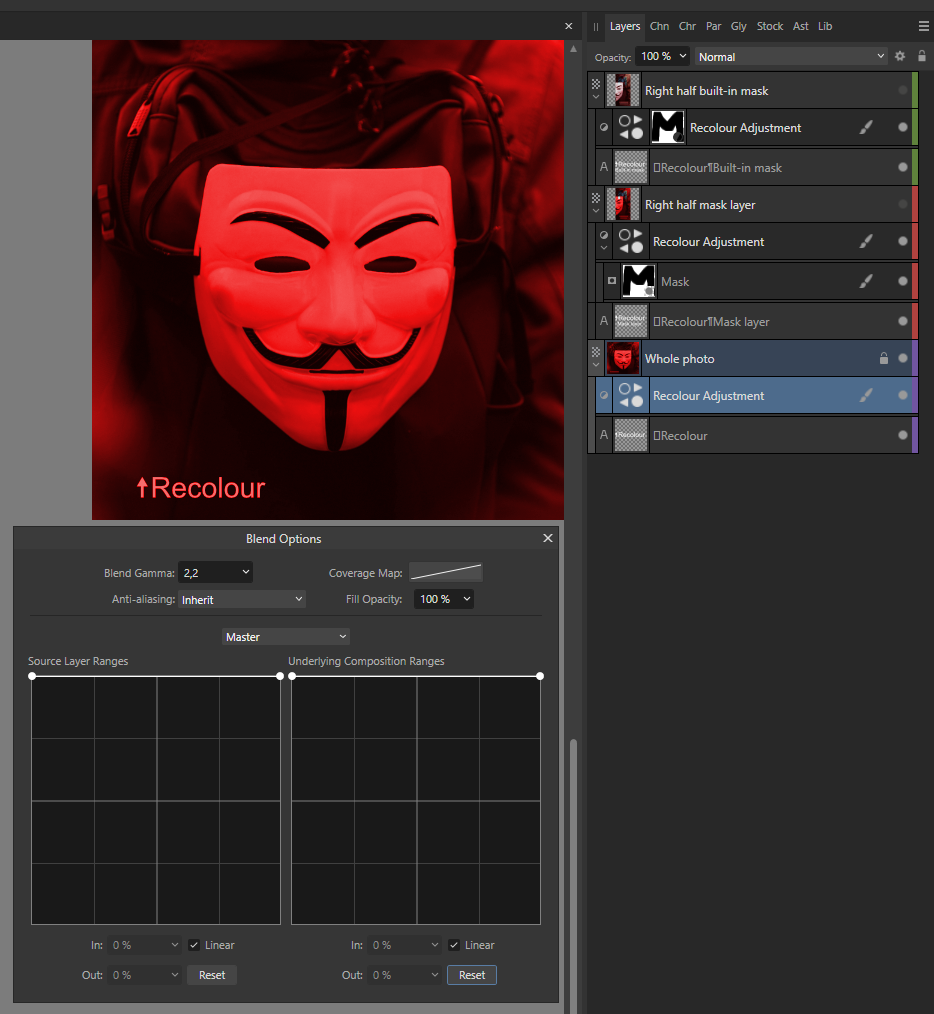934x1014 pixels.
Task: Click the text 'A' icon of Recolour¶Mask layer
Action: 604,321
